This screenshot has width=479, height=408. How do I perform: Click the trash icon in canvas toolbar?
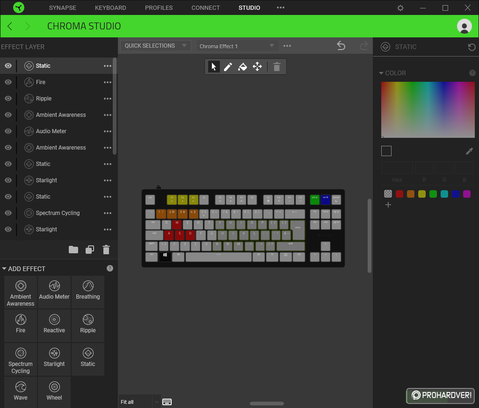pyautogui.click(x=277, y=67)
